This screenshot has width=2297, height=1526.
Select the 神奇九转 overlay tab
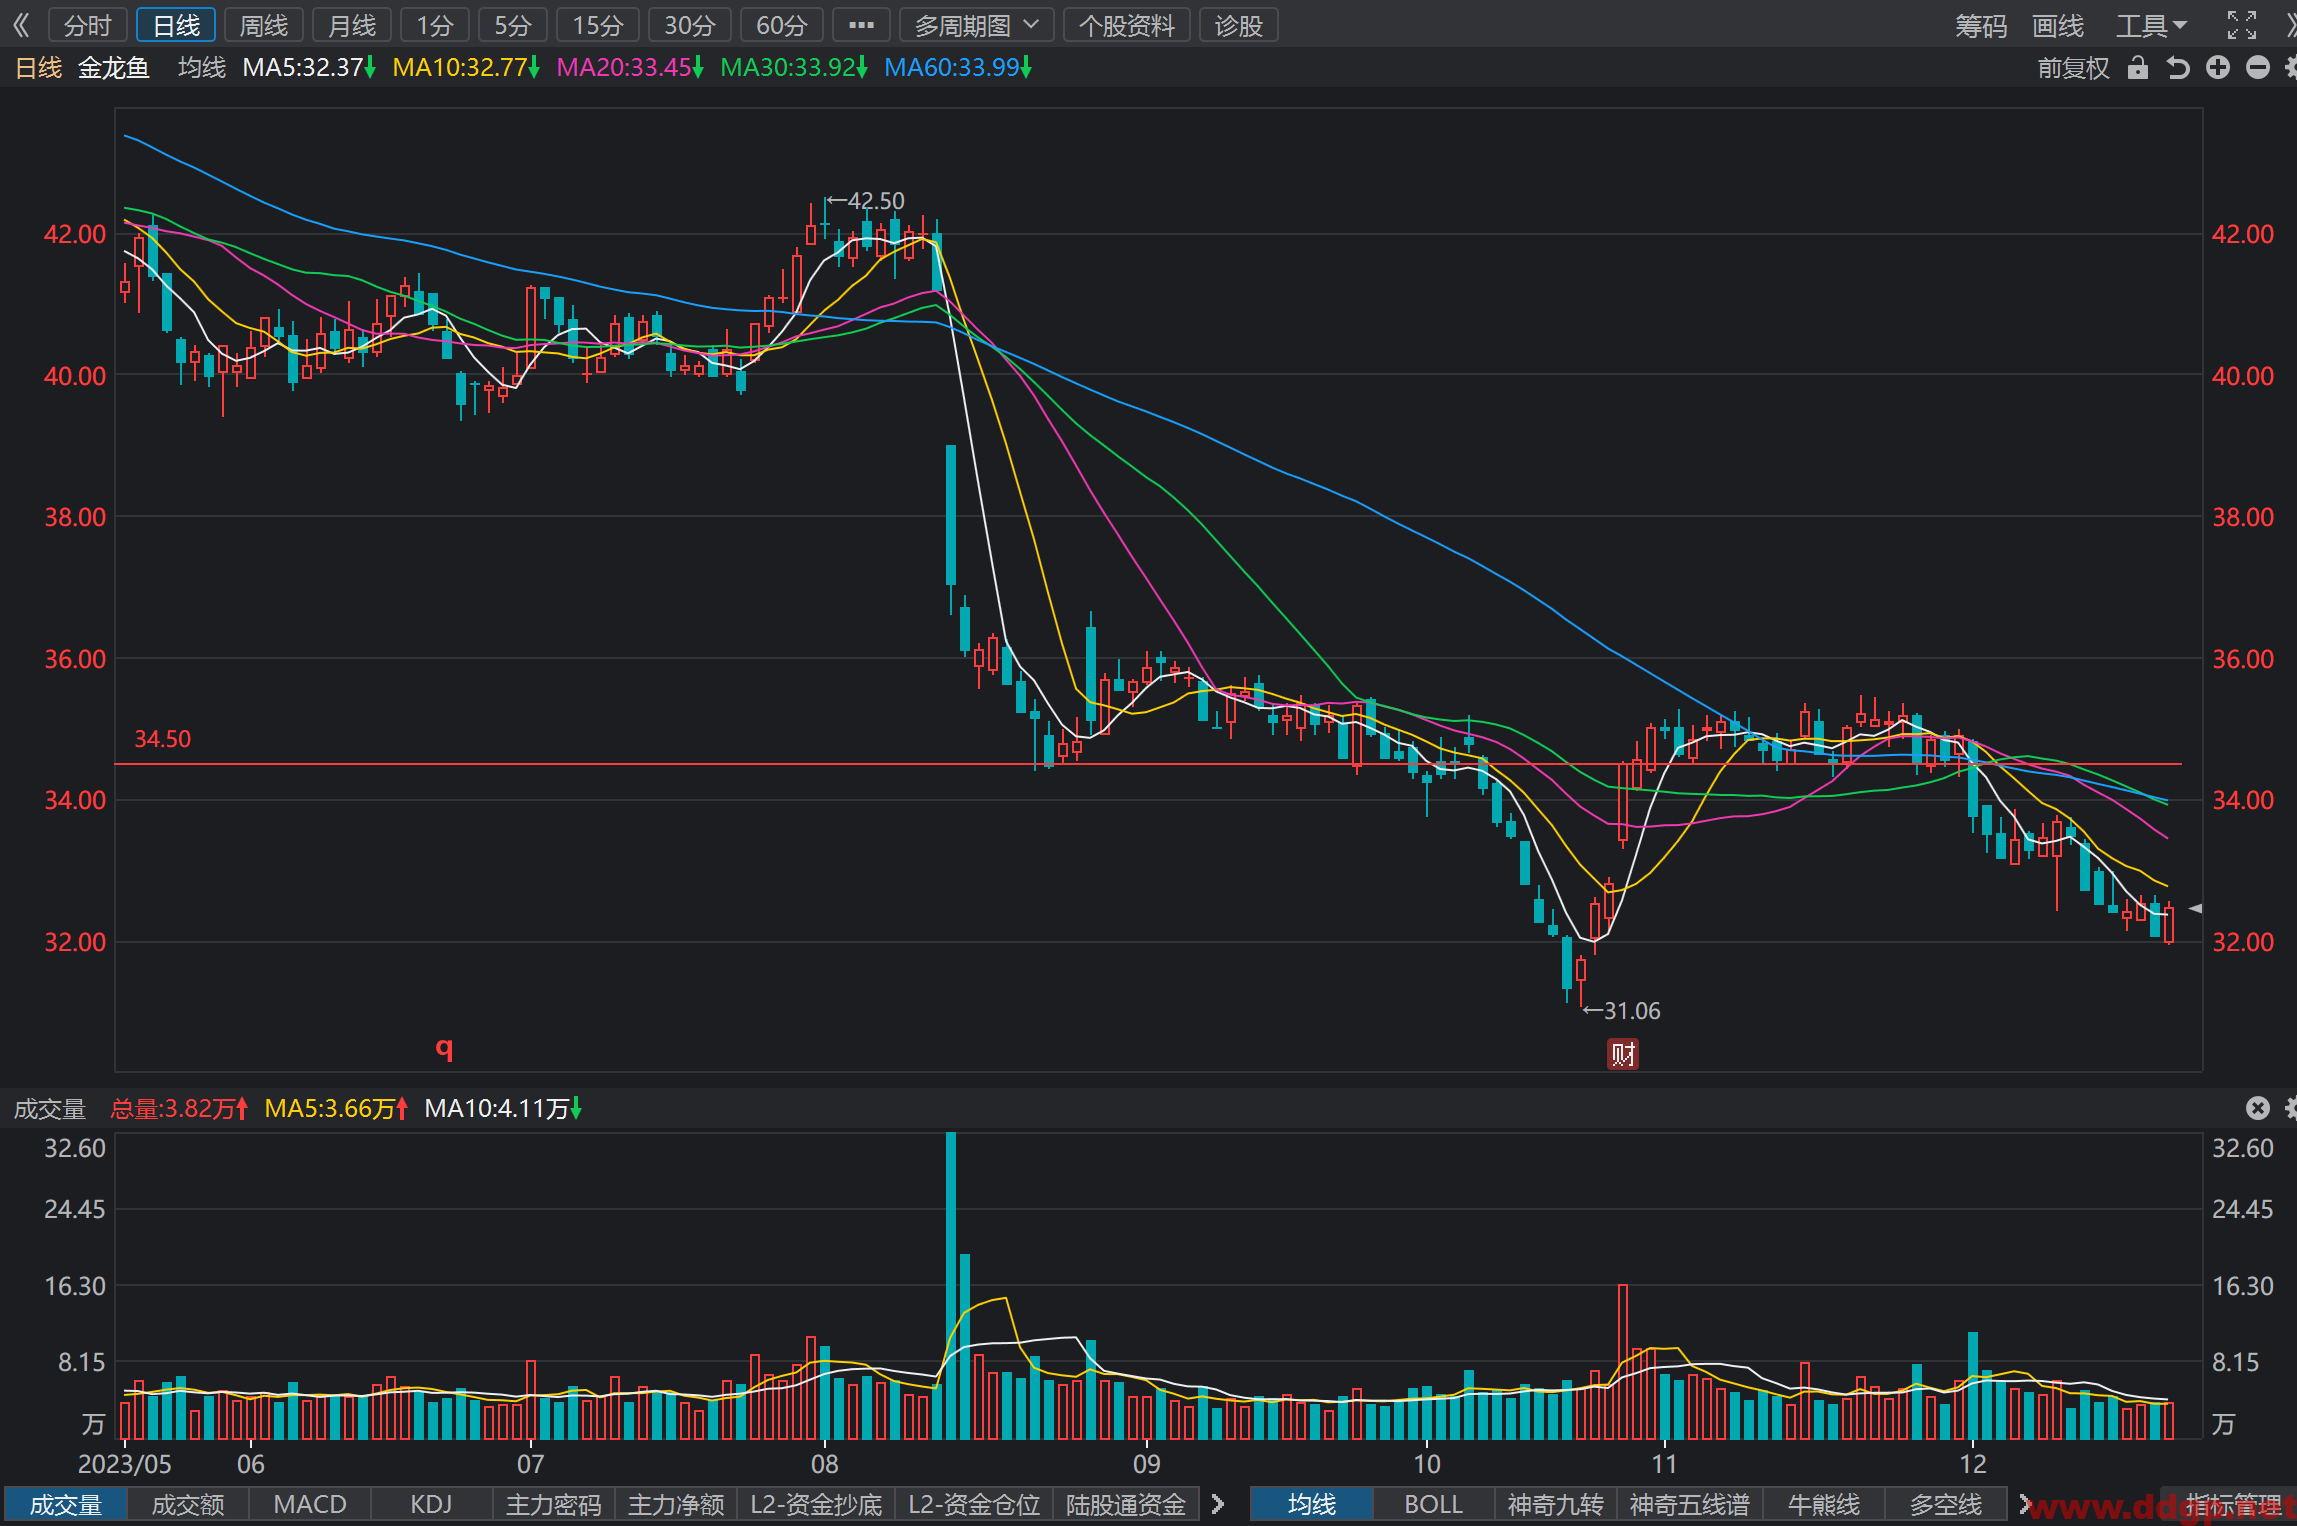(1556, 1504)
